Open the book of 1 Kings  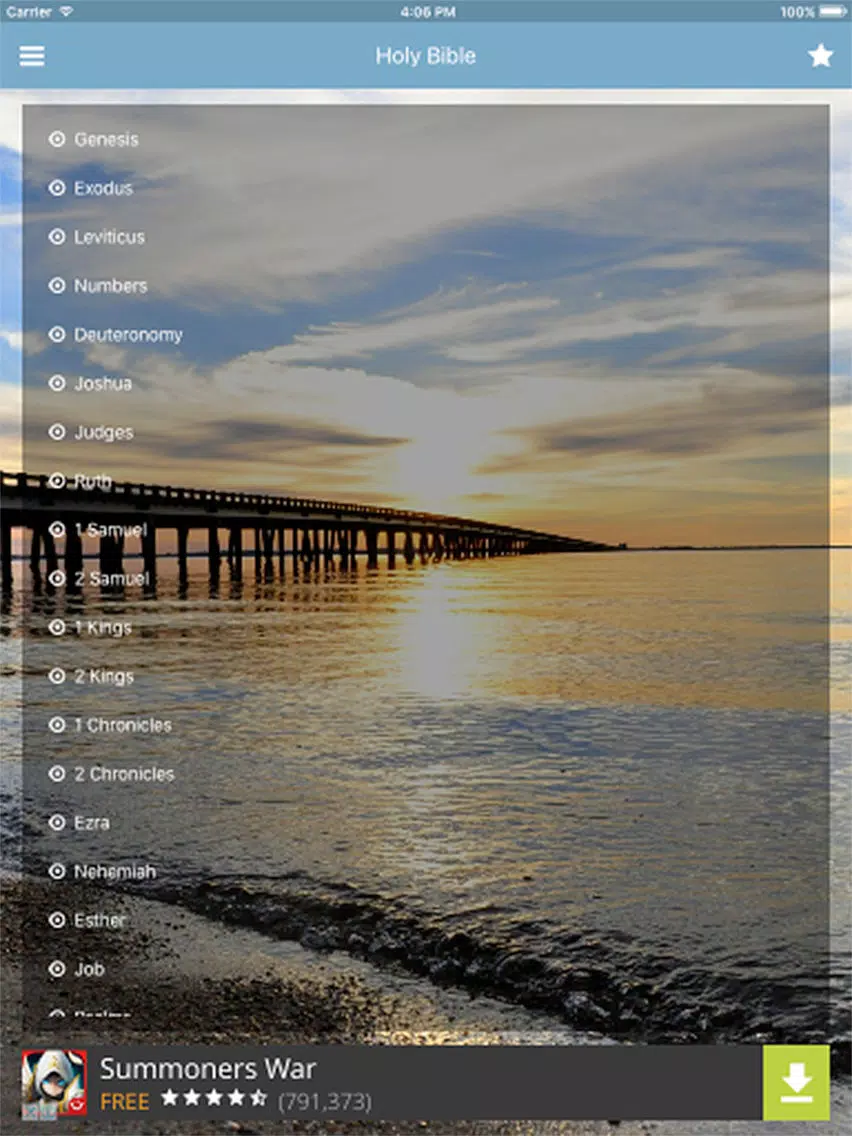pos(103,627)
